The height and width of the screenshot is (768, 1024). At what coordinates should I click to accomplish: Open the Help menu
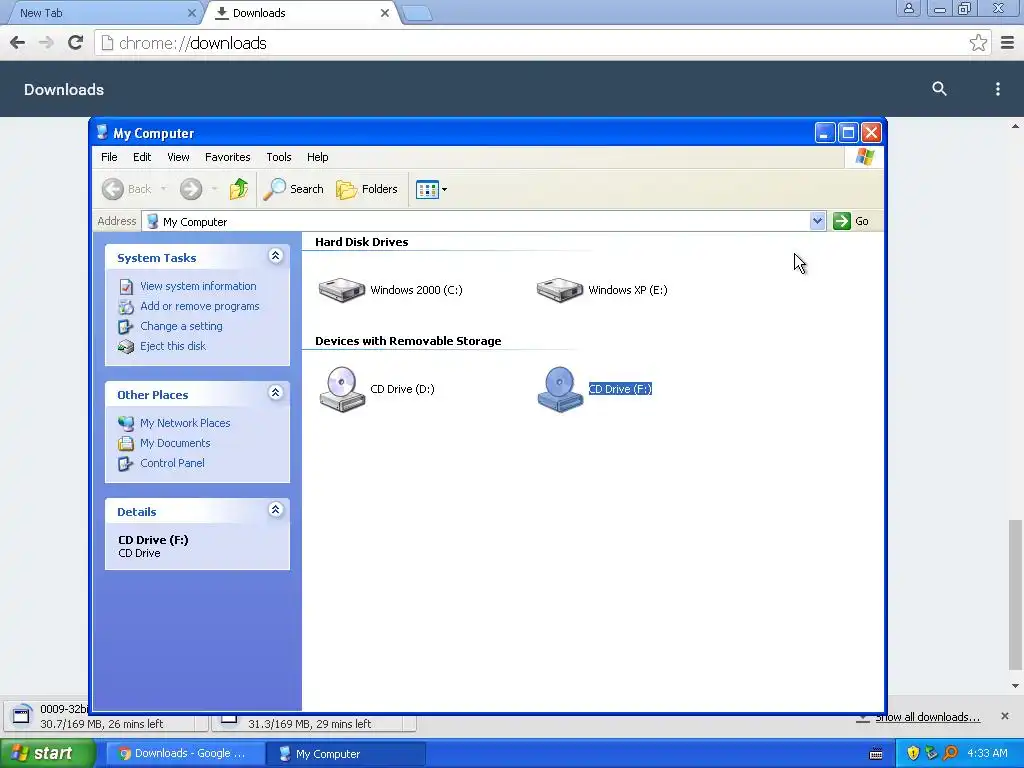click(x=317, y=157)
